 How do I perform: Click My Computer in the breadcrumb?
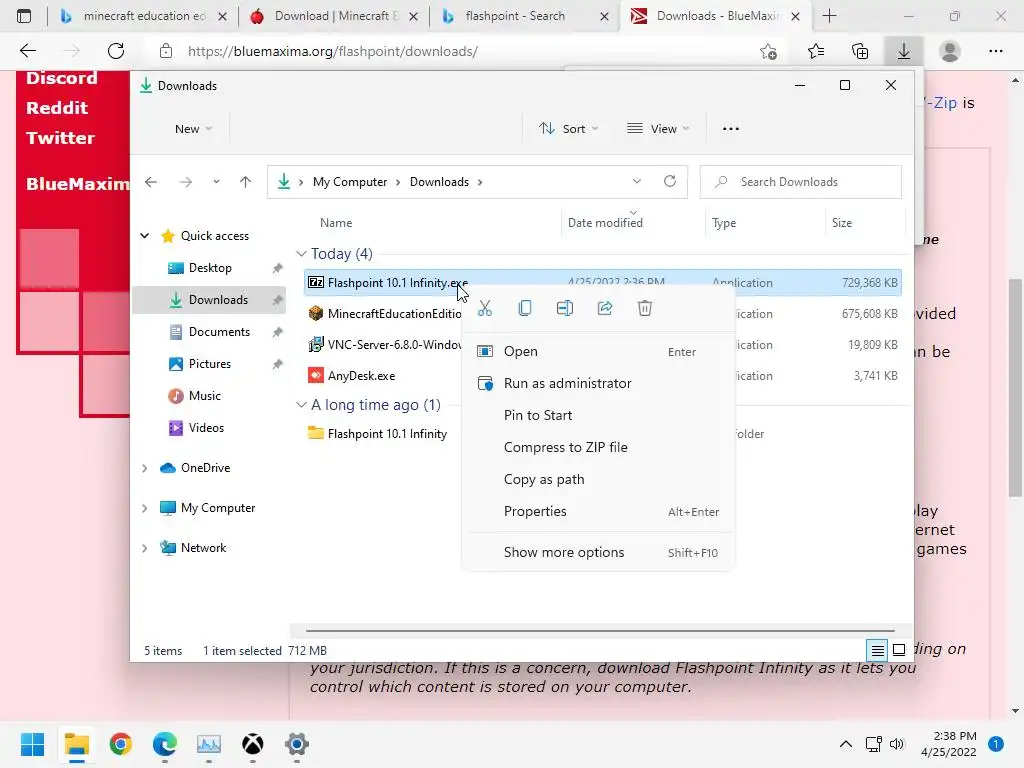[350, 182]
